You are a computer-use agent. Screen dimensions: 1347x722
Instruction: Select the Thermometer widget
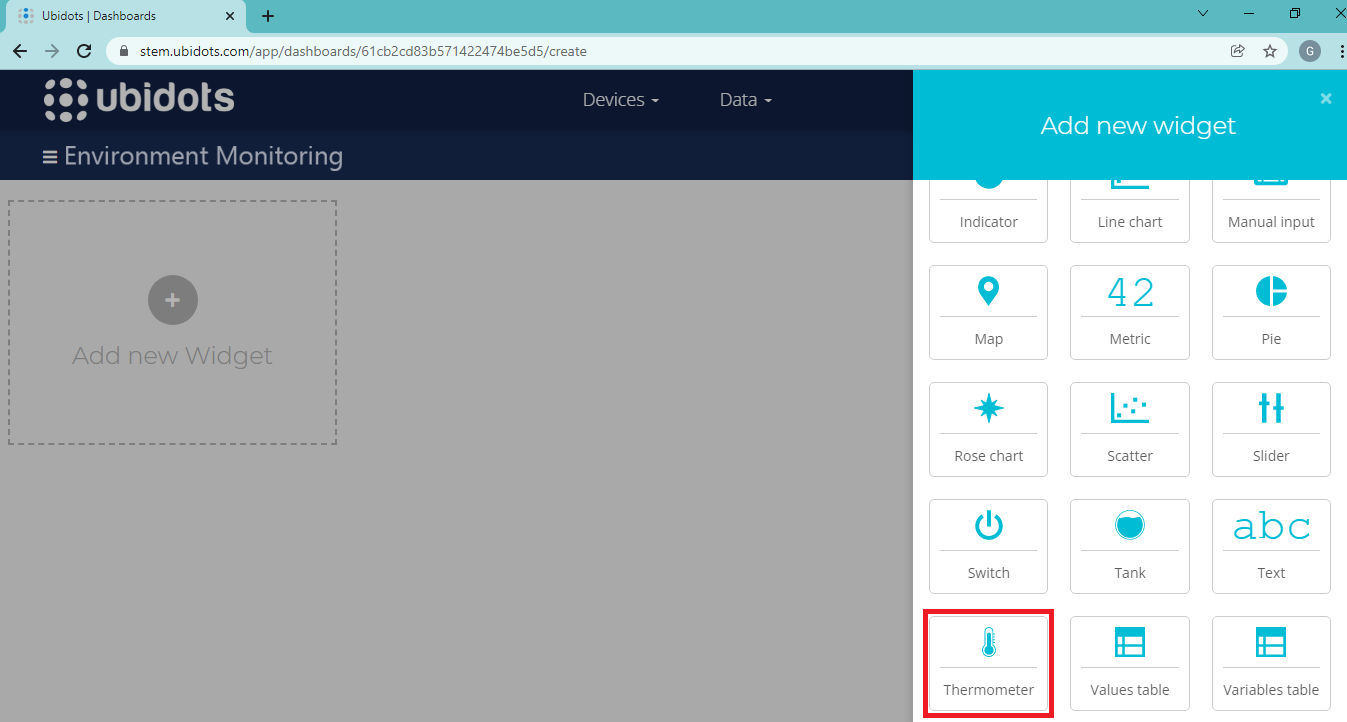click(x=988, y=664)
